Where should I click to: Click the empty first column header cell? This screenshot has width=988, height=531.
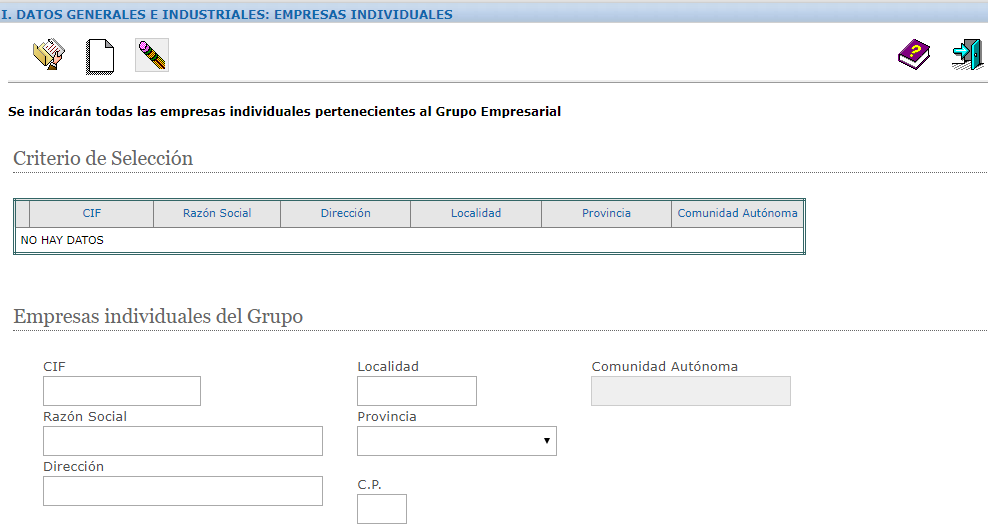click(23, 213)
